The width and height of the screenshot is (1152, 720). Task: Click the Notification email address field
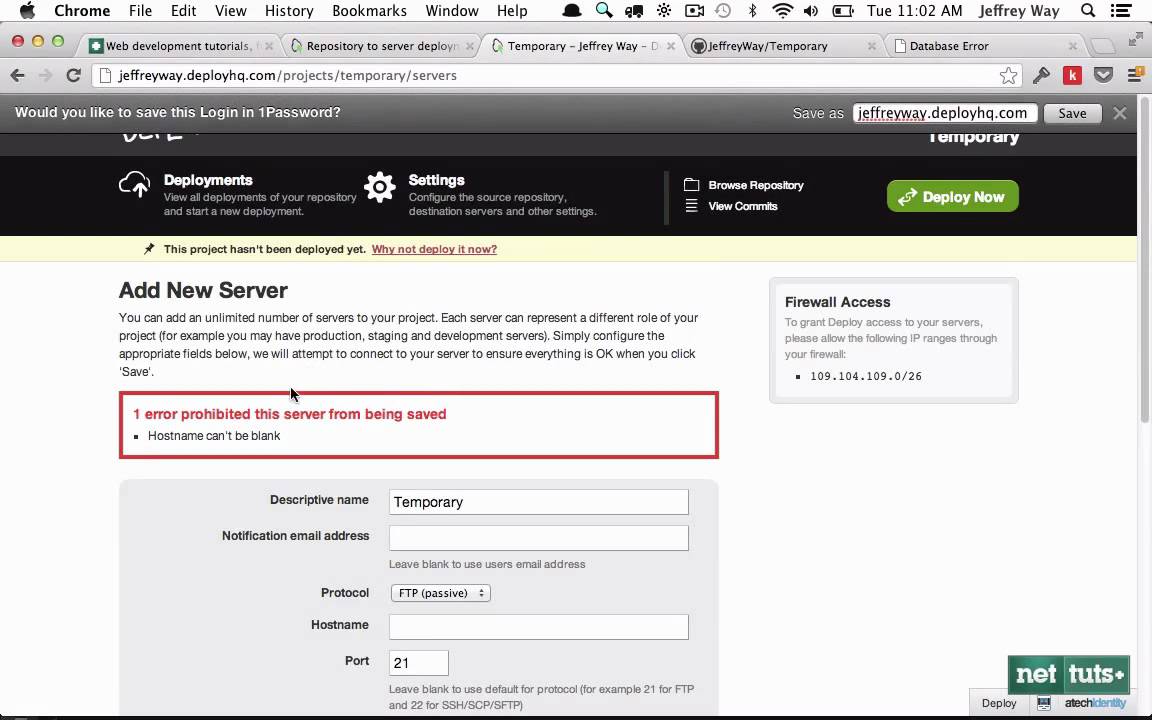click(539, 538)
